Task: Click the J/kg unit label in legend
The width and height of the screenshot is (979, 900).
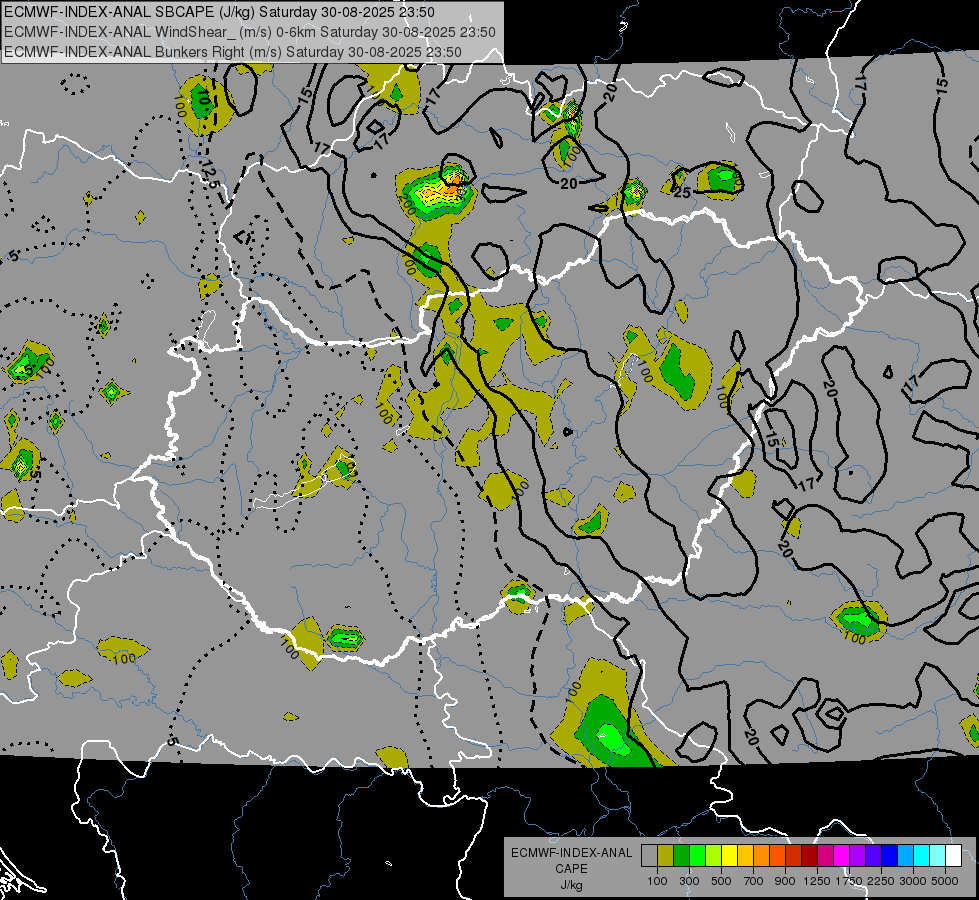Action: click(571, 885)
